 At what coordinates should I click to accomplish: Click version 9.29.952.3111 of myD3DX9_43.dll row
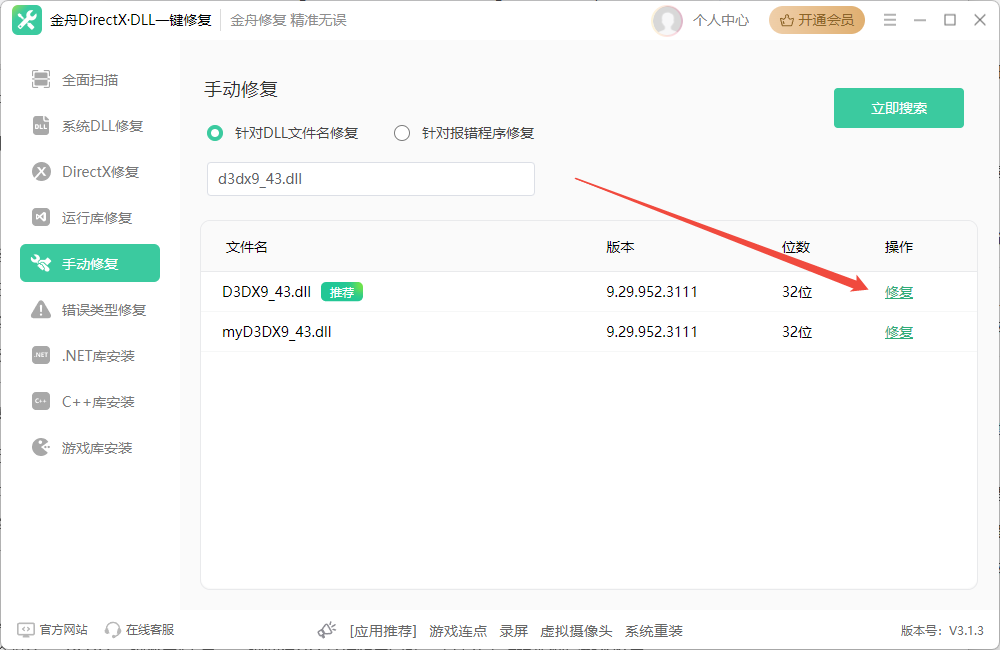652,332
